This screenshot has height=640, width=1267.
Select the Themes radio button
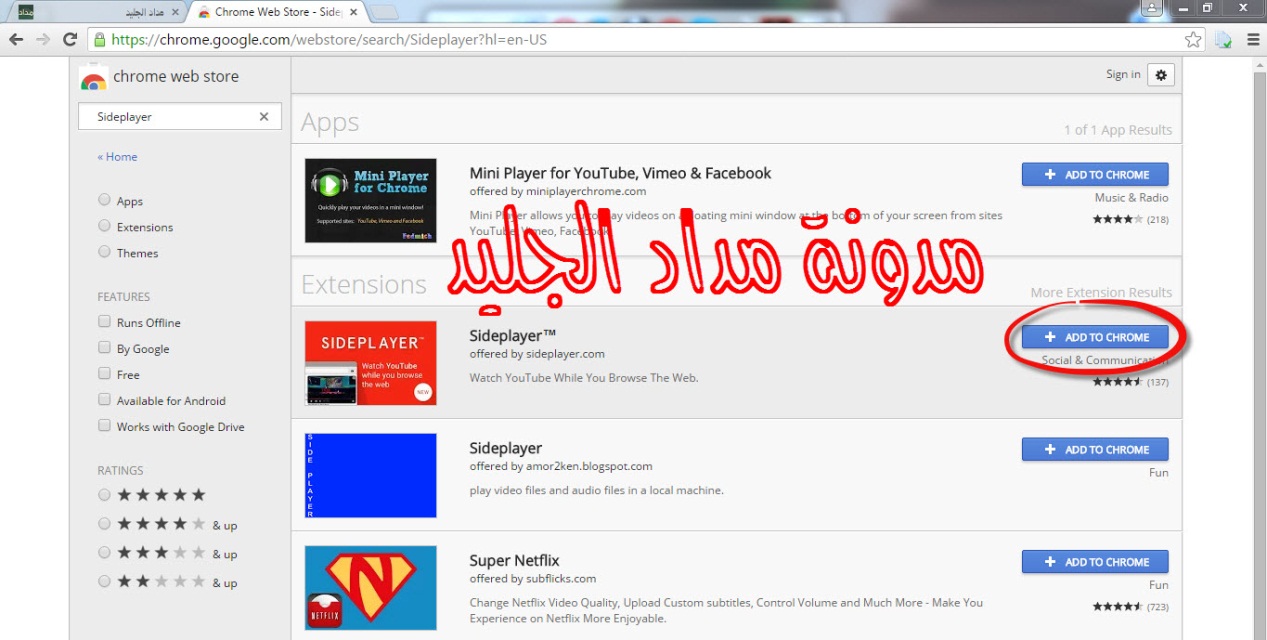click(x=104, y=252)
